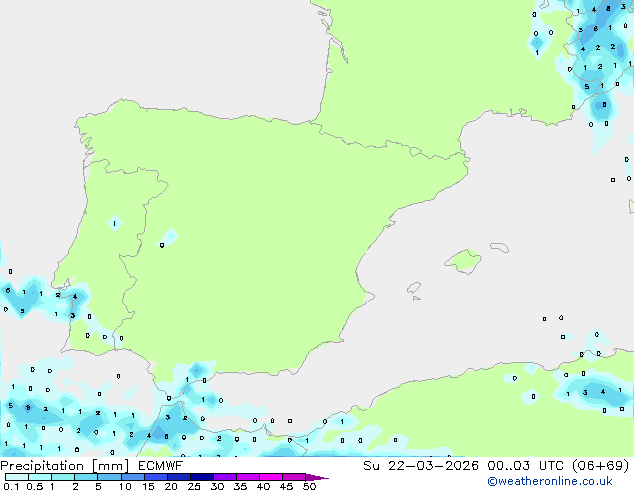Click the '25' legend value
634x490 pixels.
click(194, 486)
